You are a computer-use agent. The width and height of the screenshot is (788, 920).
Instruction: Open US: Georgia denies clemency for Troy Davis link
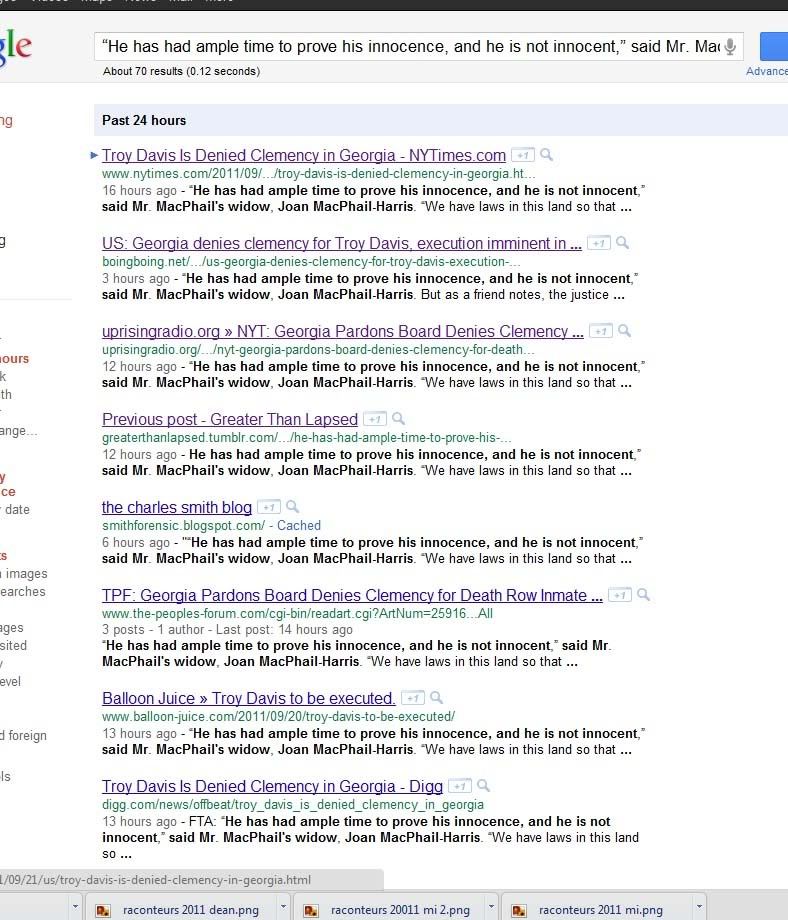tap(341, 243)
